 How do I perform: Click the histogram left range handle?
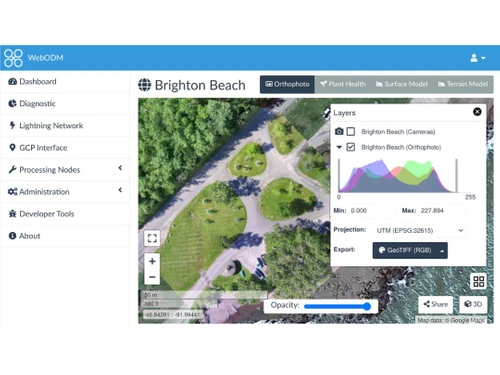click(339, 176)
